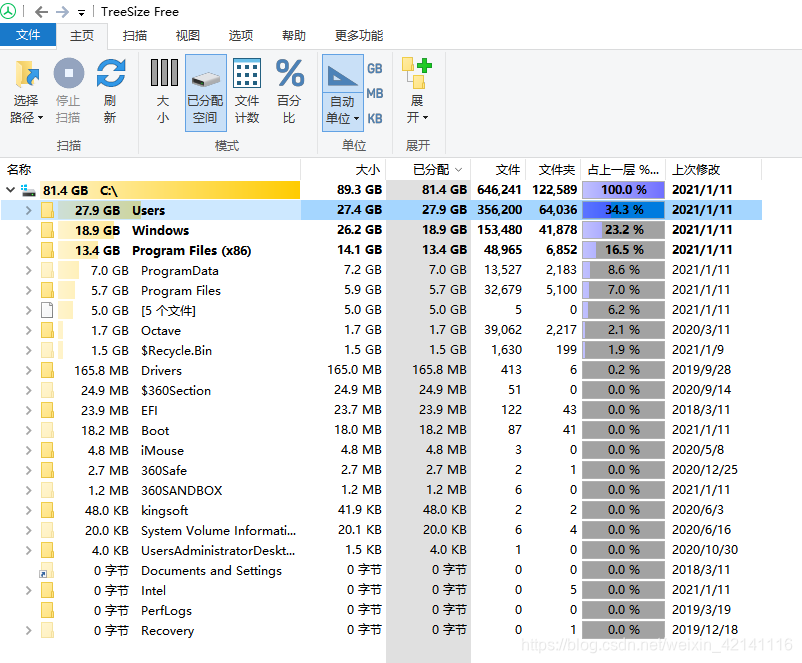Click the Refresh (刷新) icon

110,73
